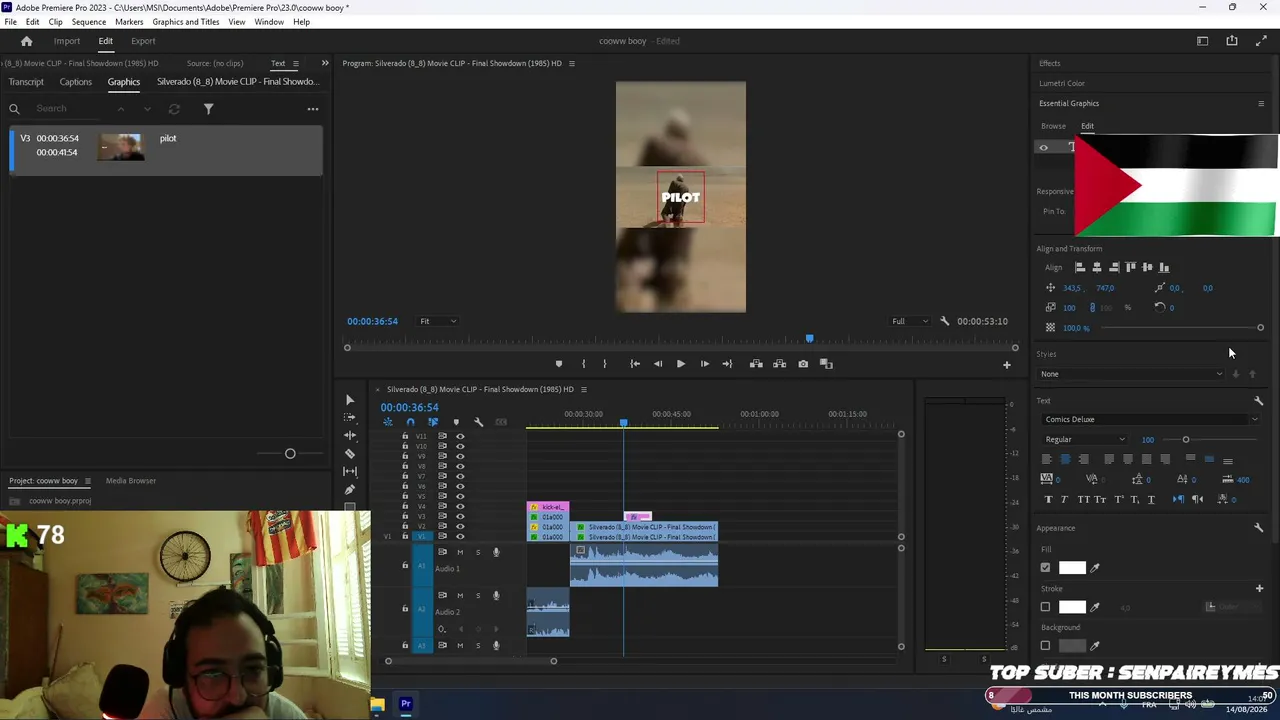Toggle lock on the Audio 1 track

click(405, 566)
